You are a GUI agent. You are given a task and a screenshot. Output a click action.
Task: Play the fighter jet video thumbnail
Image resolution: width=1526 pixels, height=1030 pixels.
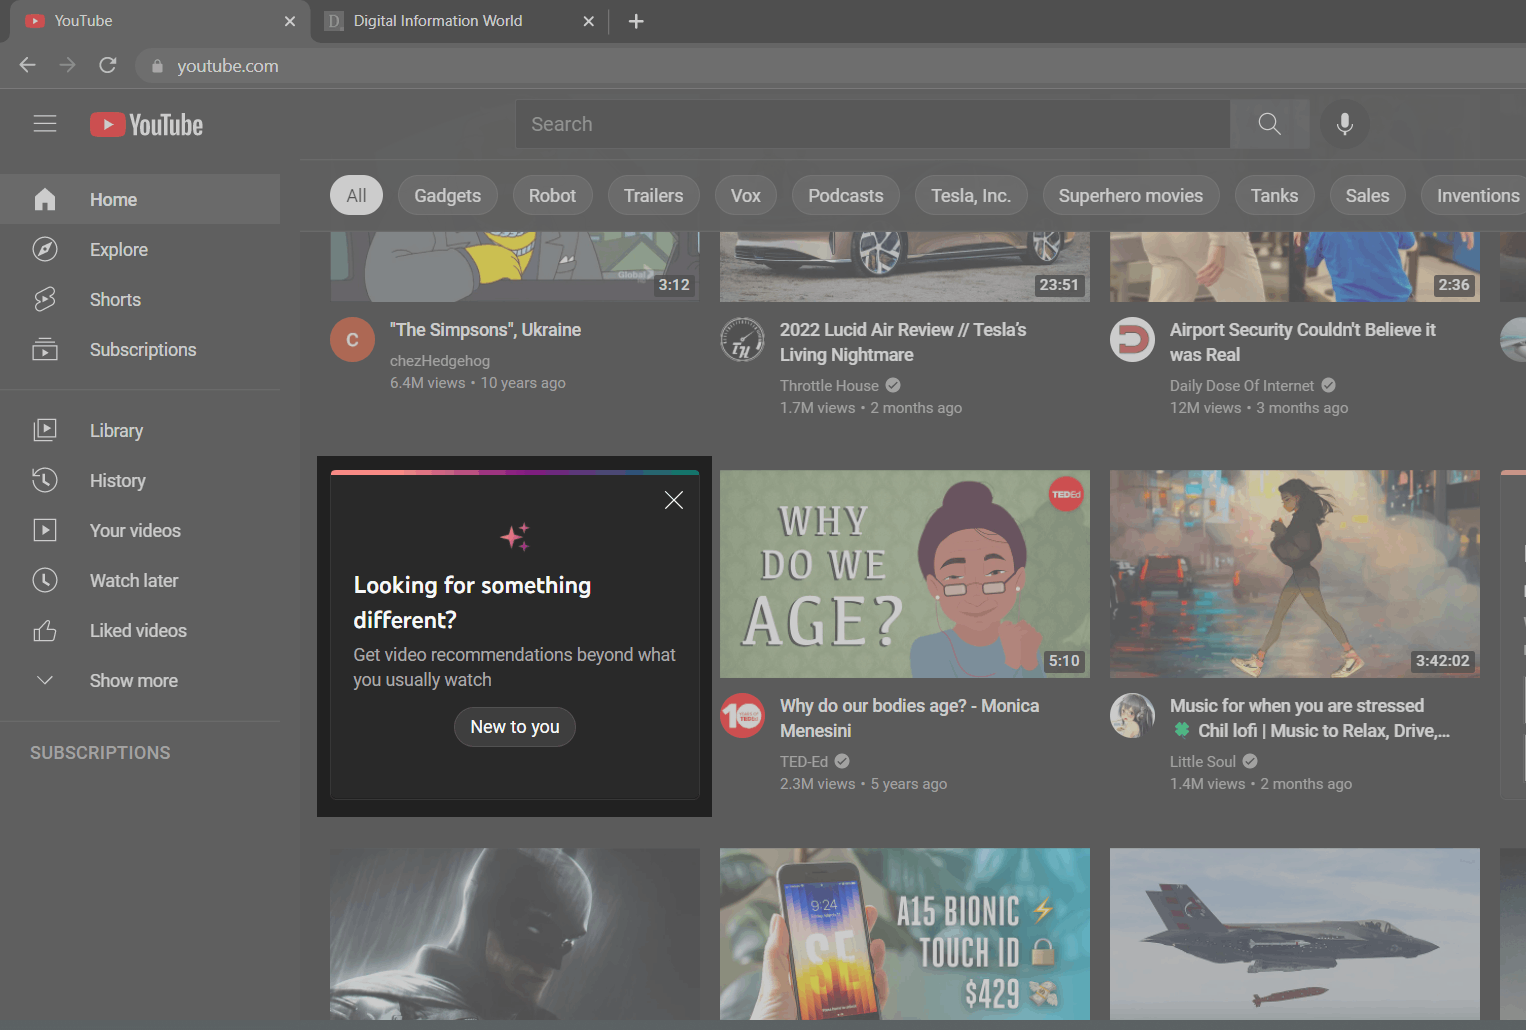tap(1295, 934)
